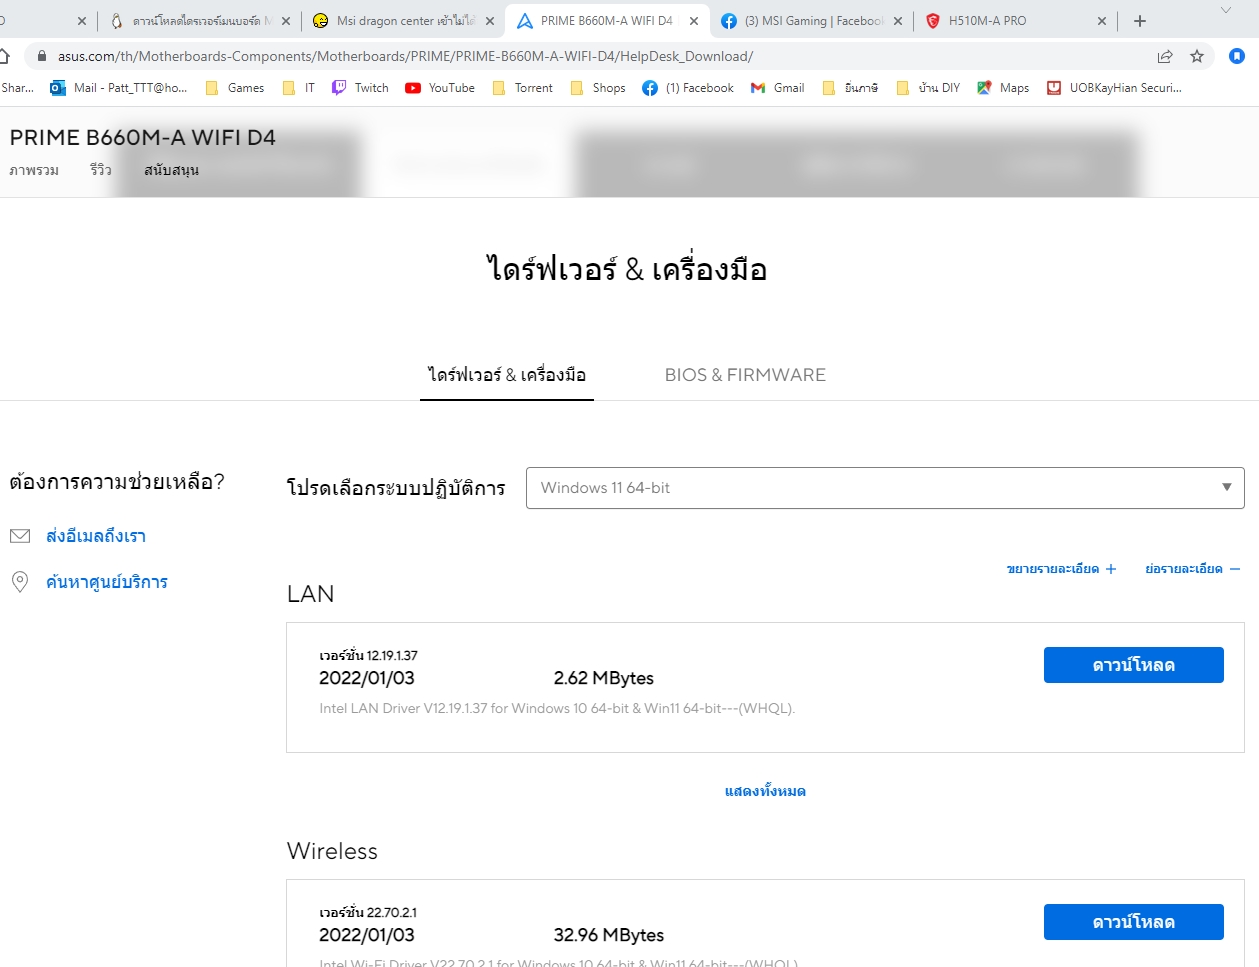Expand all details with ขยายรายละเอียด +

pos(1062,569)
